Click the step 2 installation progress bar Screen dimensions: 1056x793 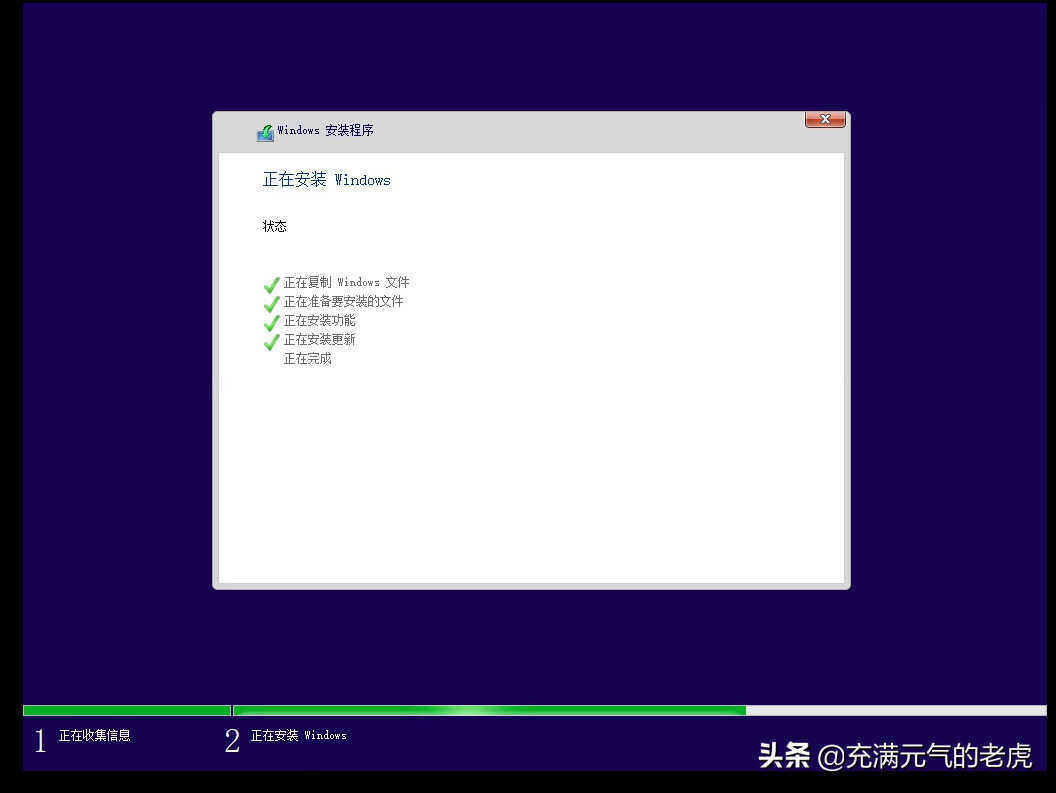640,710
